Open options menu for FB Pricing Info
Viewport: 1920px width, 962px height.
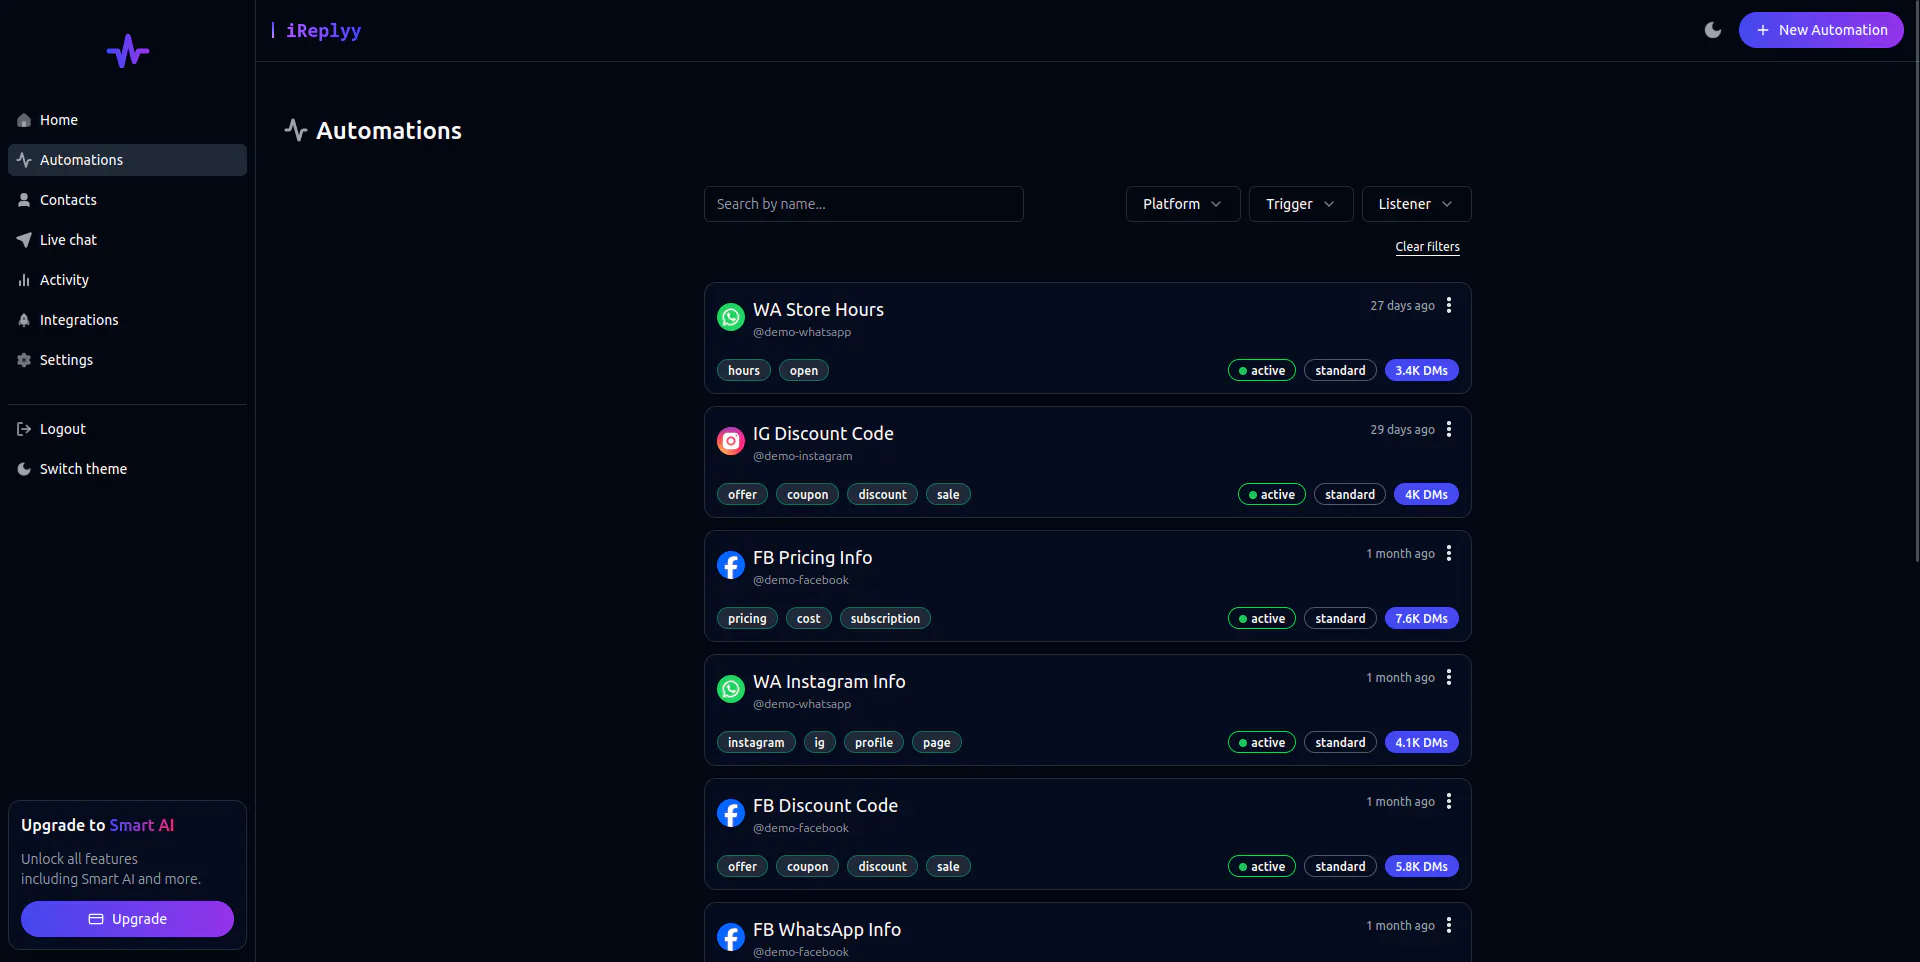1449,553
